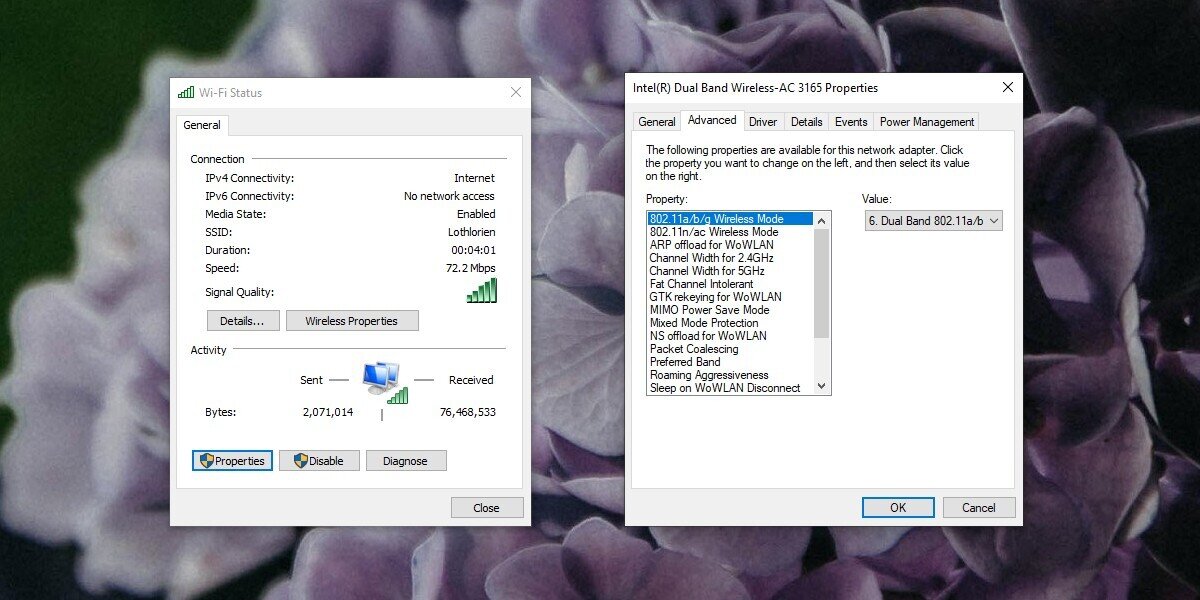
Task: Select the Details tab
Action: [x=806, y=121]
